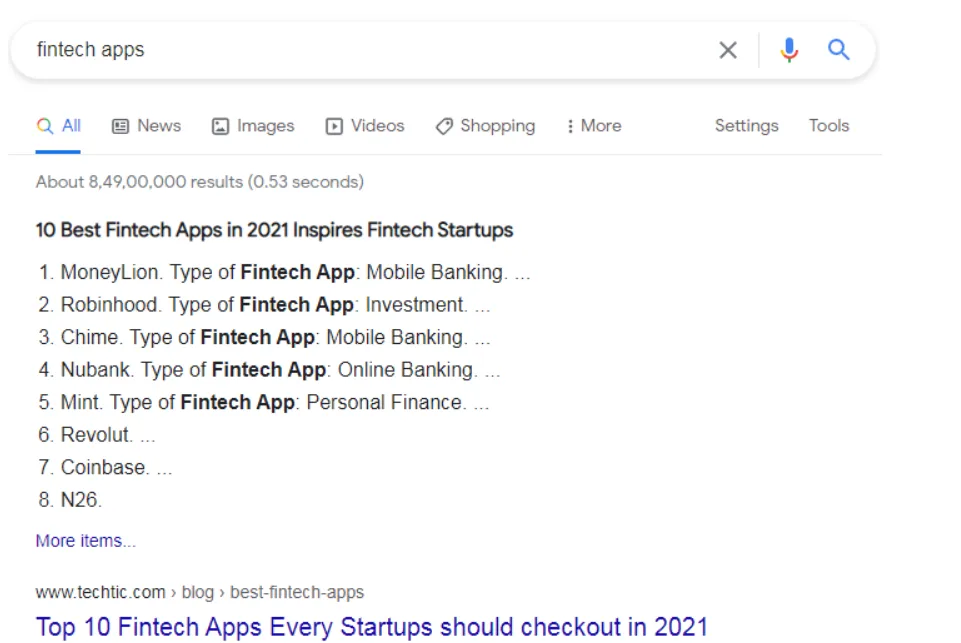Open Top 10 Fintech Apps result link
961x643 pixels.
coord(371,627)
